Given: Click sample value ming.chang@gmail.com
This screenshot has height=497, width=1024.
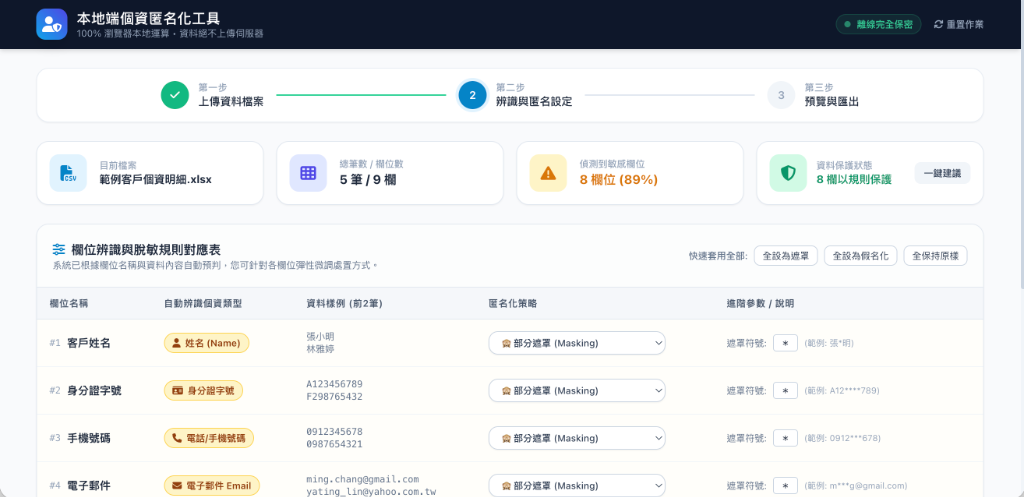Looking at the screenshot, I should pos(362,479).
